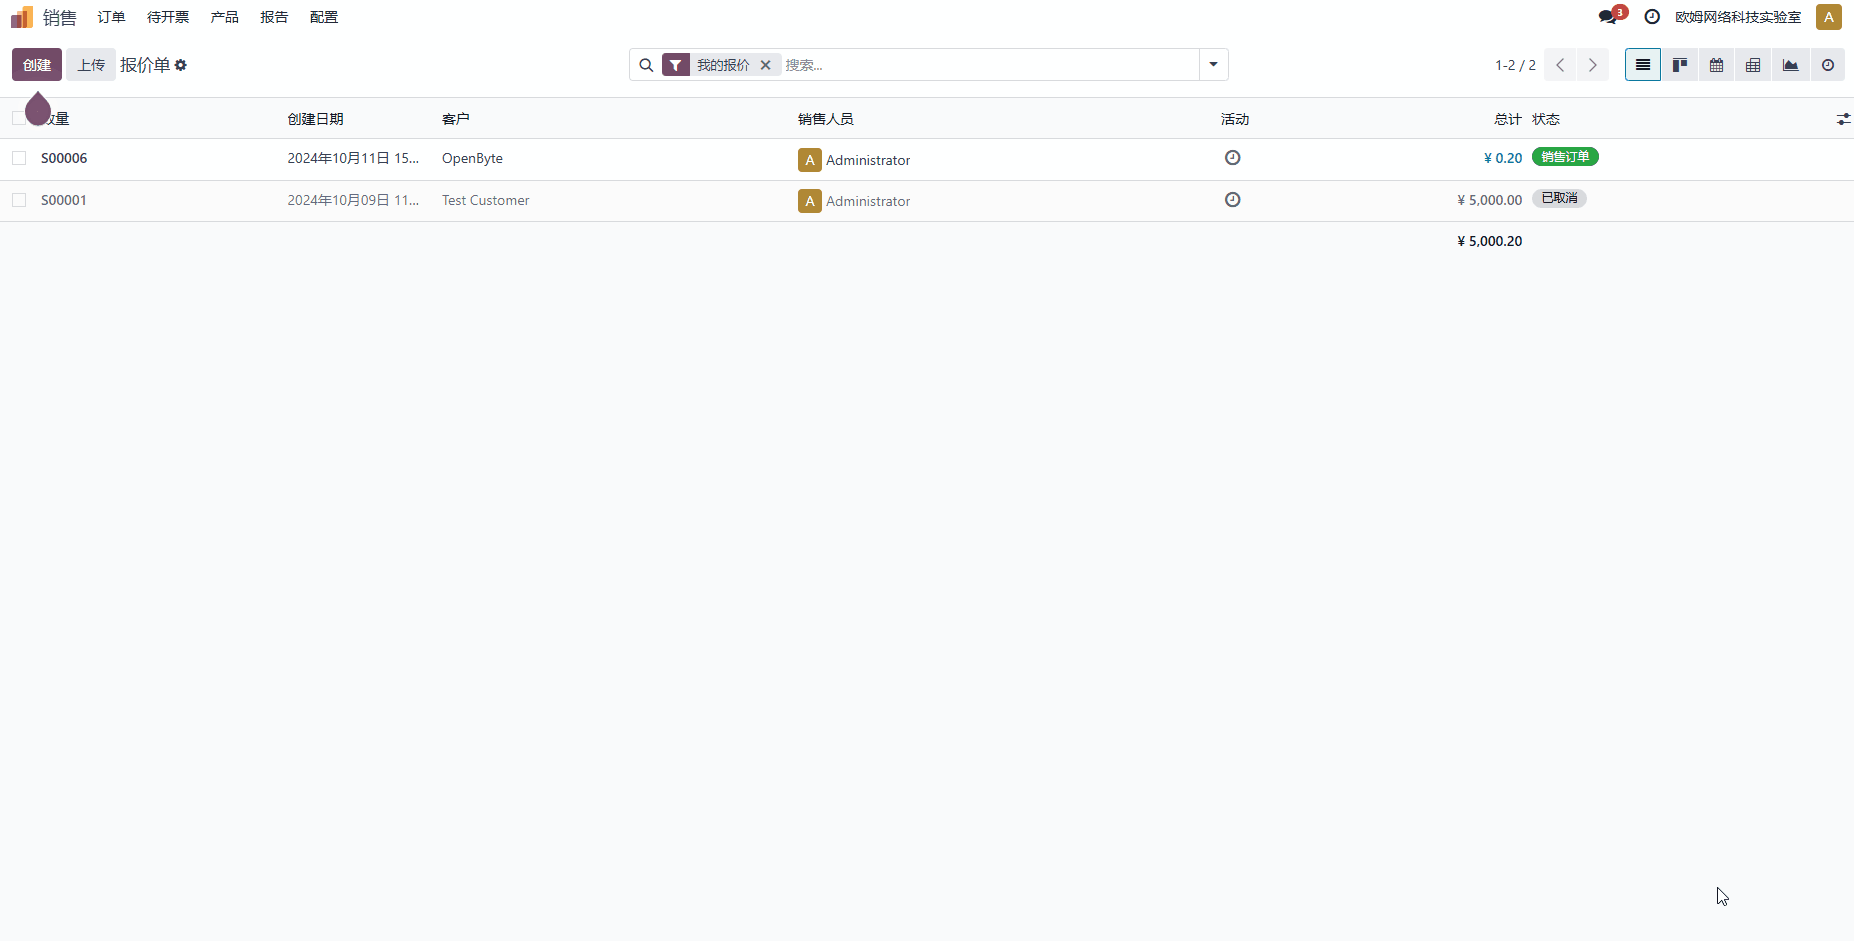The height and width of the screenshot is (941, 1854).
Task: Open the 欧姆网络科技实验室 company switcher
Action: pyautogui.click(x=1738, y=17)
